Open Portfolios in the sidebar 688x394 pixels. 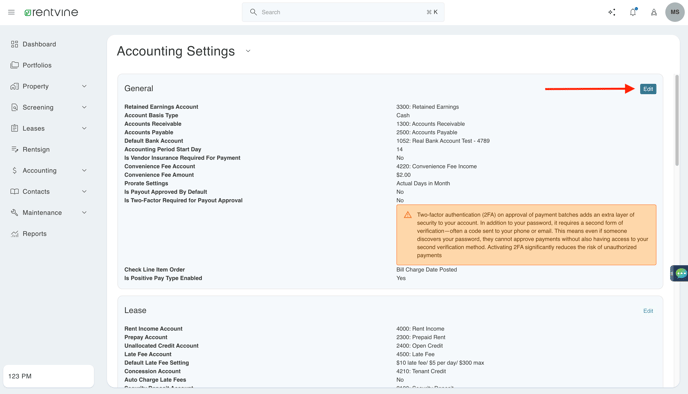[37, 65]
